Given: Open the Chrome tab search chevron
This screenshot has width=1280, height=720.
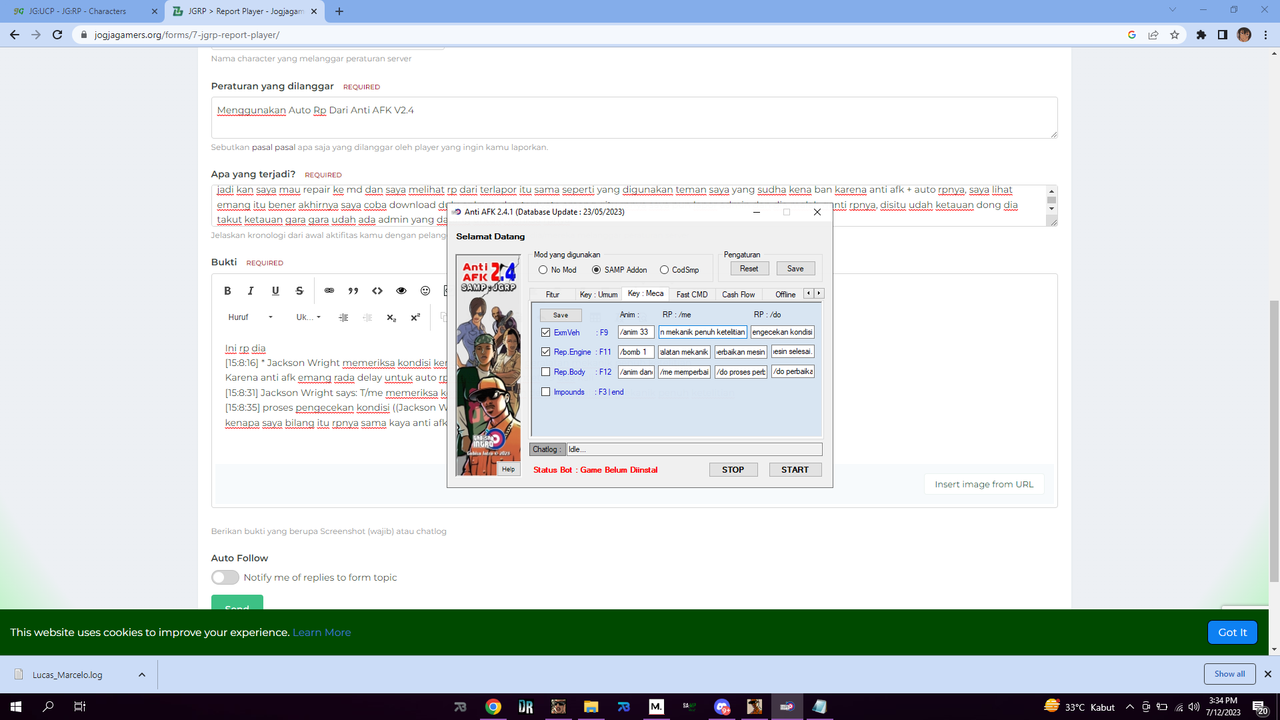Looking at the screenshot, I should [1172, 10].
